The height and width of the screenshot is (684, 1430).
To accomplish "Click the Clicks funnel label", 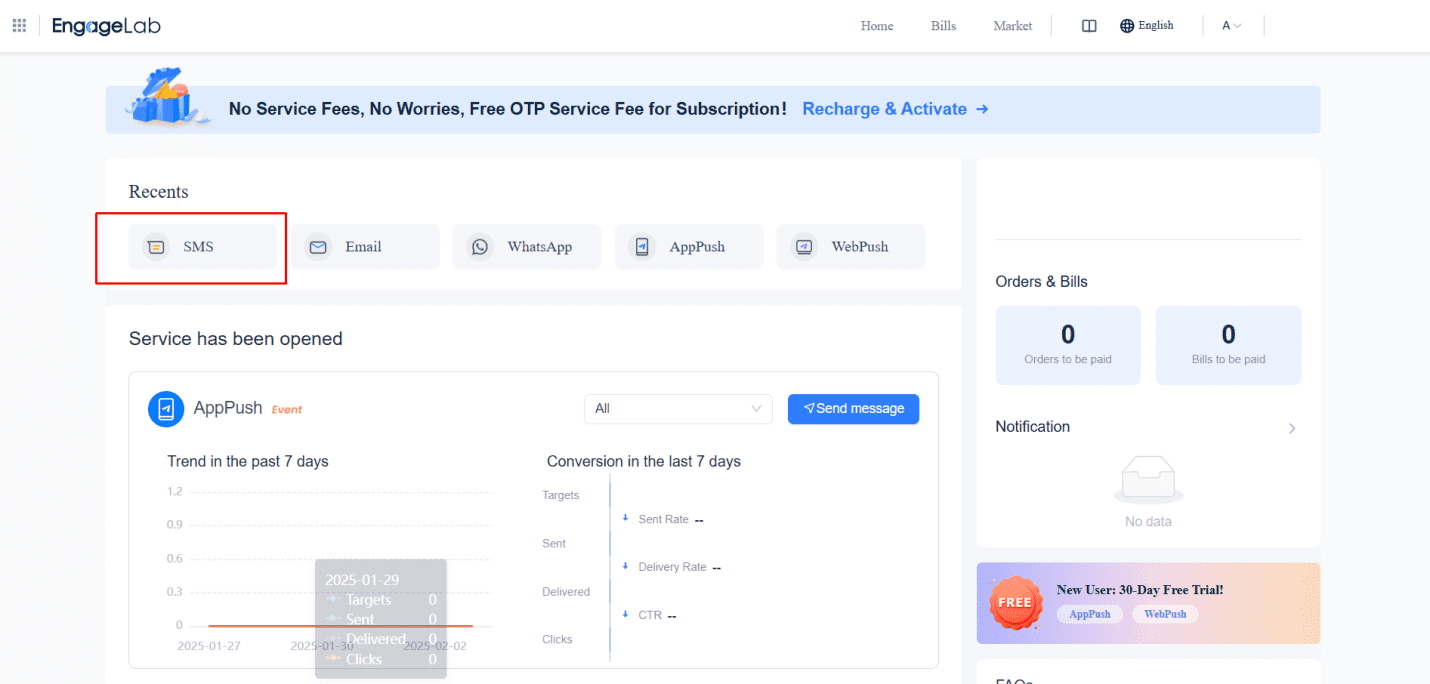I will pos(557,640).
